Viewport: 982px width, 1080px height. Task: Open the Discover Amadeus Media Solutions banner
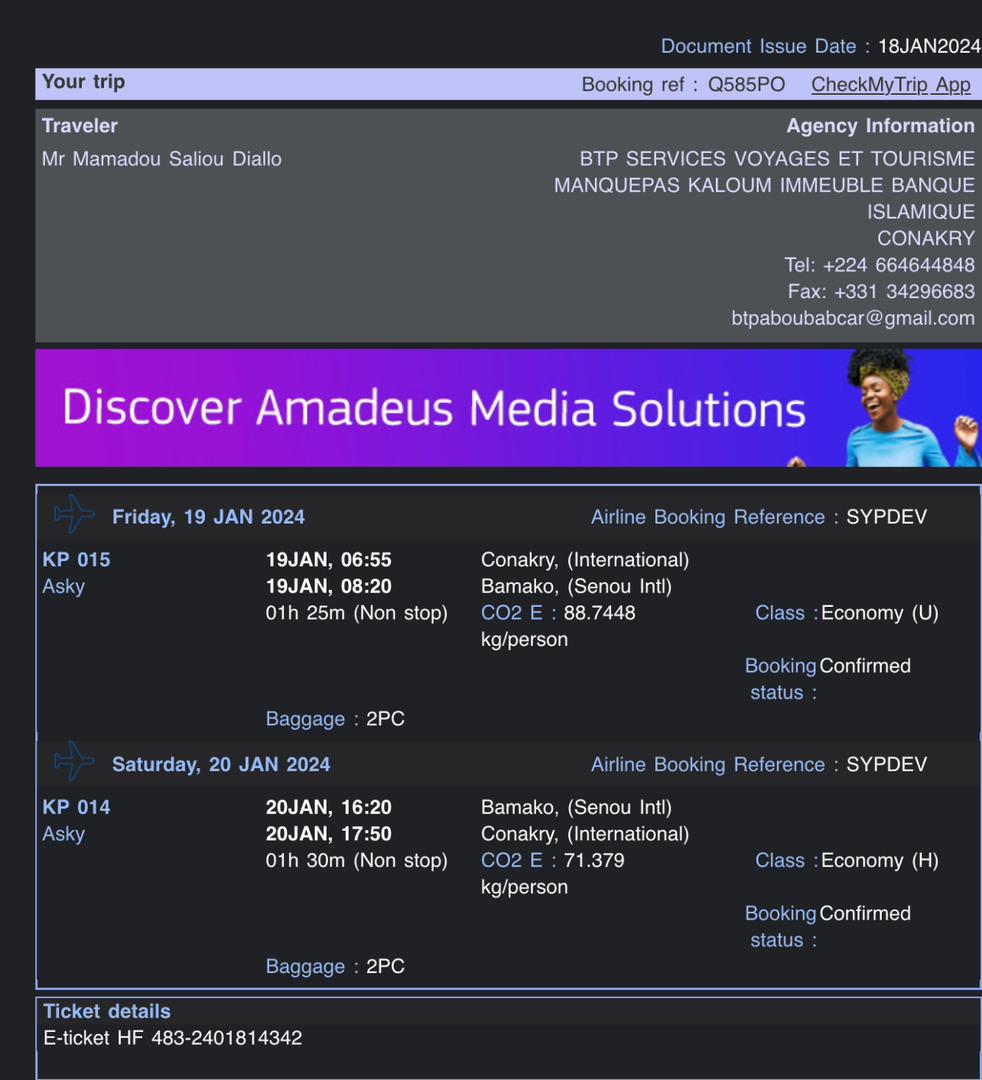508,408
